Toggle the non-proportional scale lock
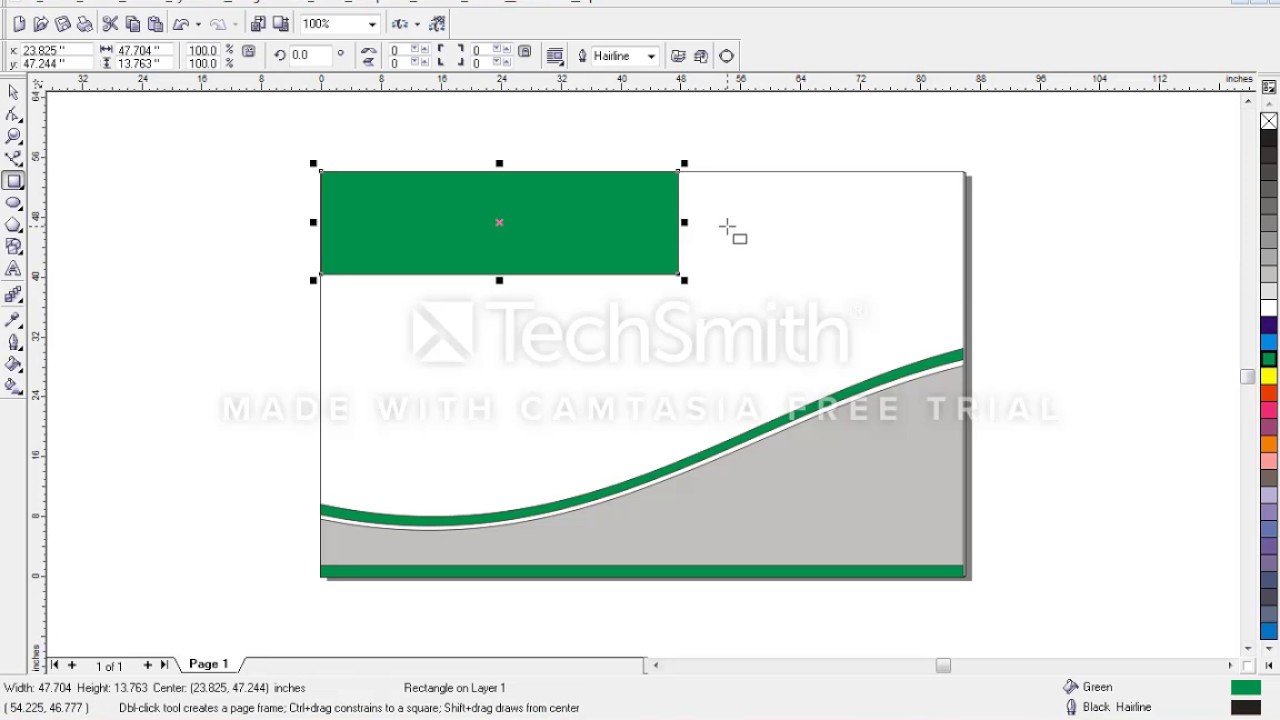Viewport: 1280px width, 720px height. point(249,51)
